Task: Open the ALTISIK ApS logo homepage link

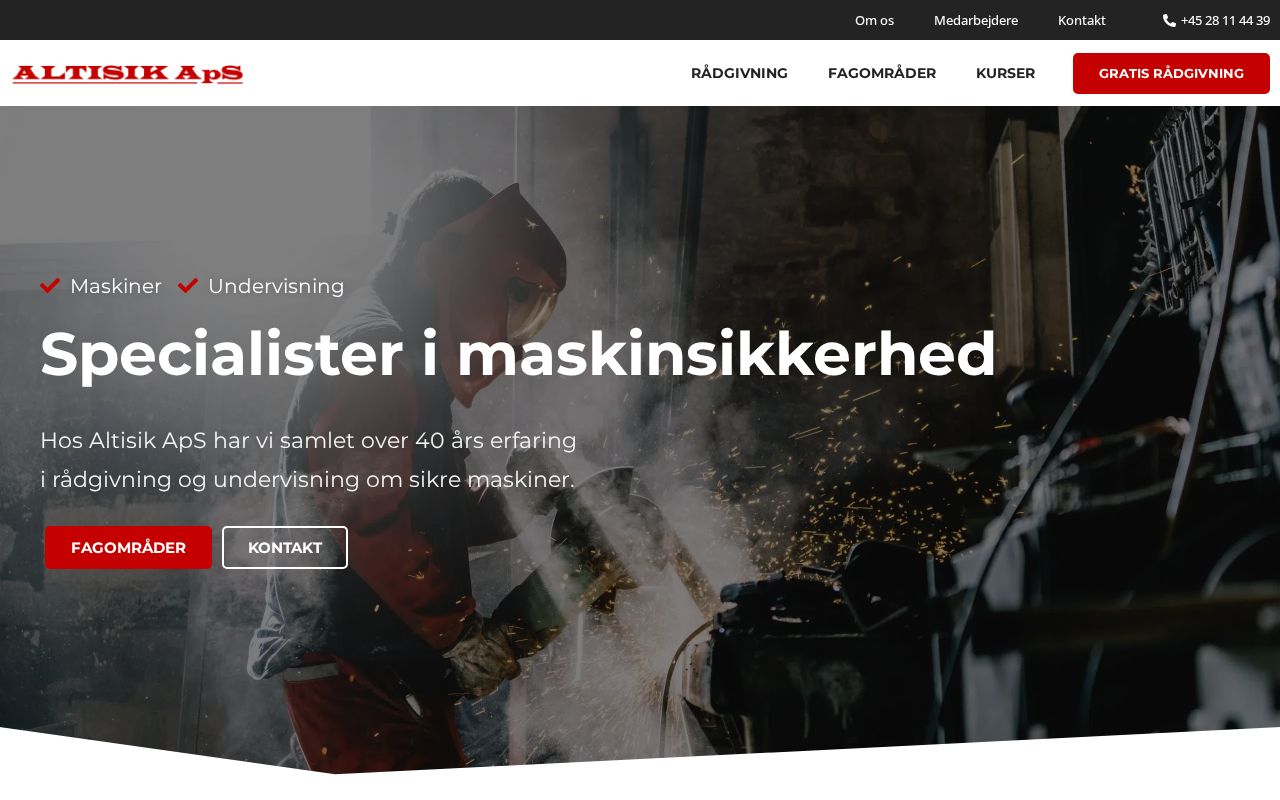Action: pyautogui.click(x=128, y=74)
